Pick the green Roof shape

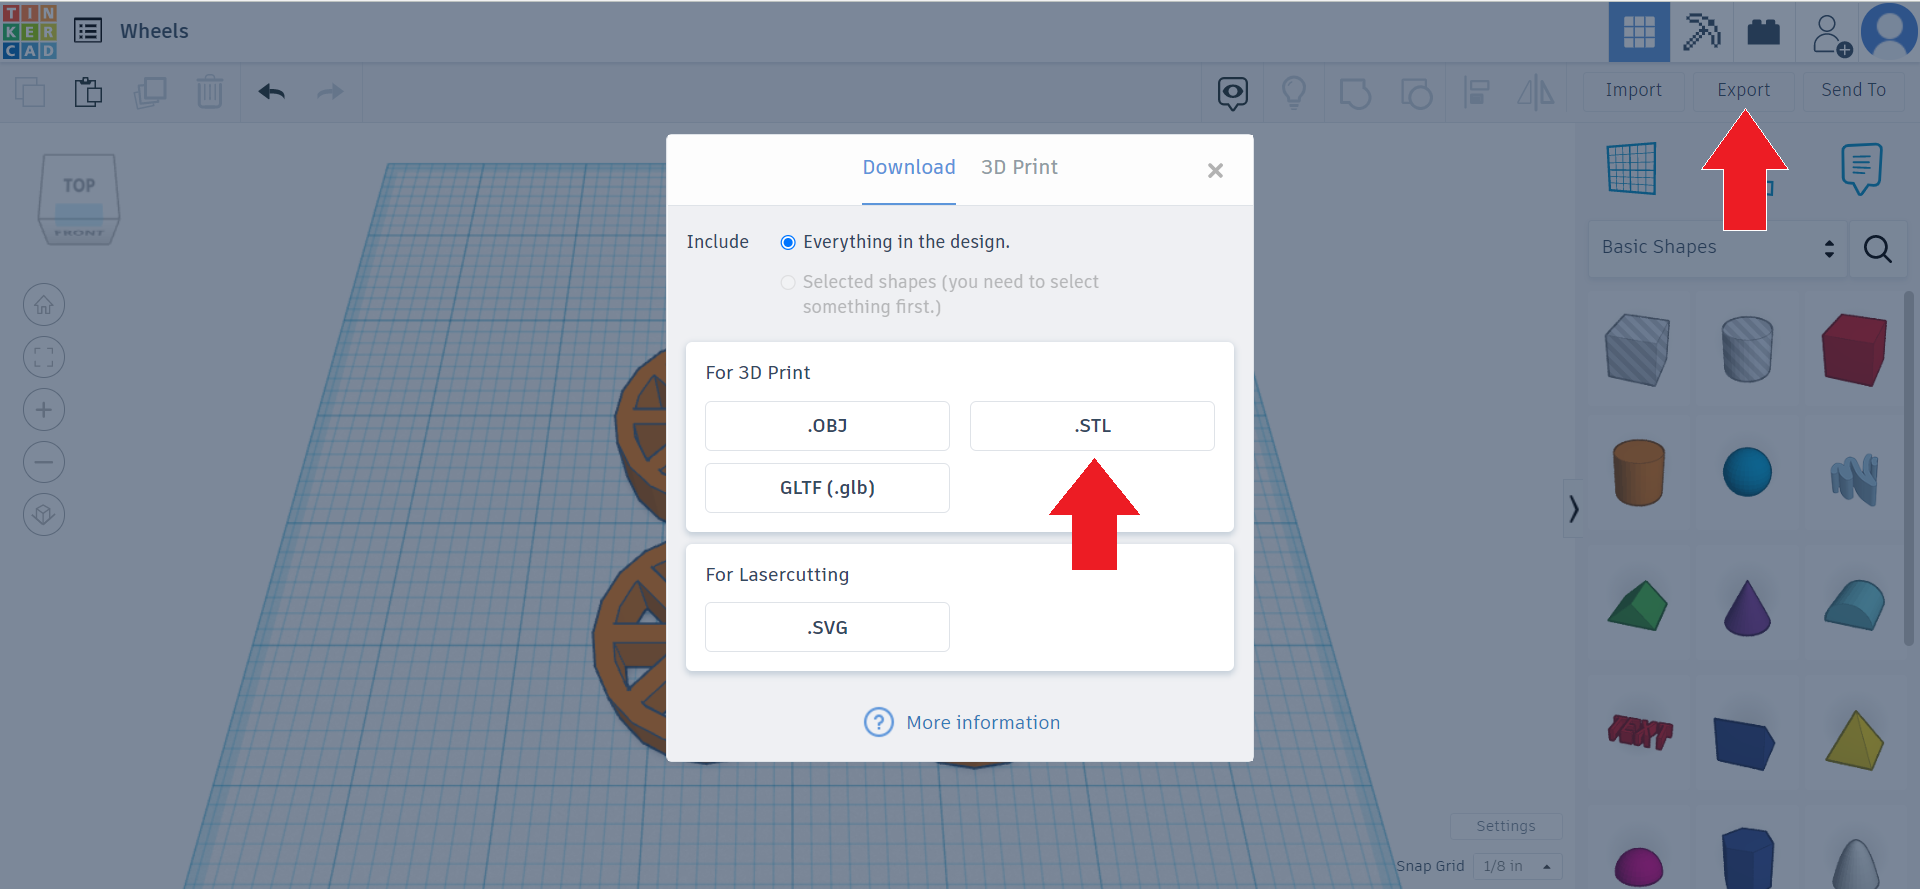1638,606
